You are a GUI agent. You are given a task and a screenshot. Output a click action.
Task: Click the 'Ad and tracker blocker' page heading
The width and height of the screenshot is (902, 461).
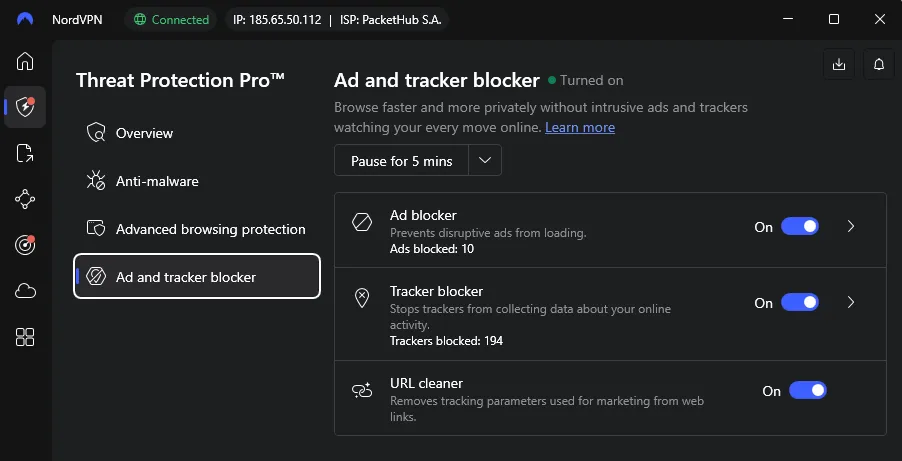point(437,80)
